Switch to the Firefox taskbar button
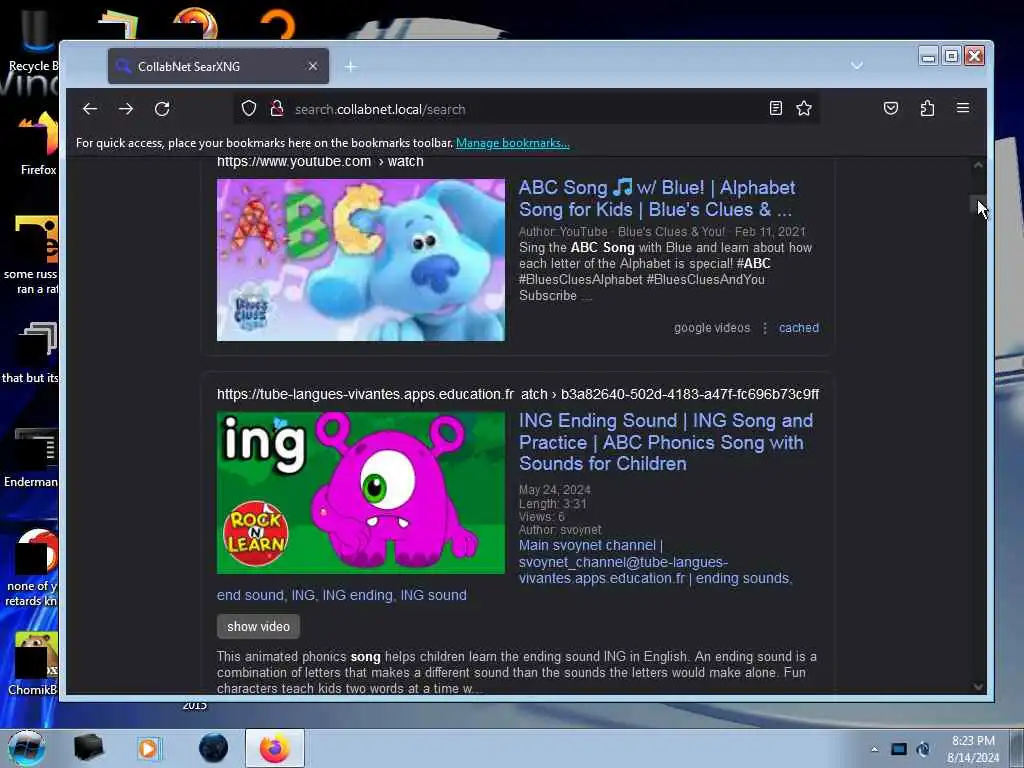Viewport: 1024px width, 768px height. pos(275,748)
